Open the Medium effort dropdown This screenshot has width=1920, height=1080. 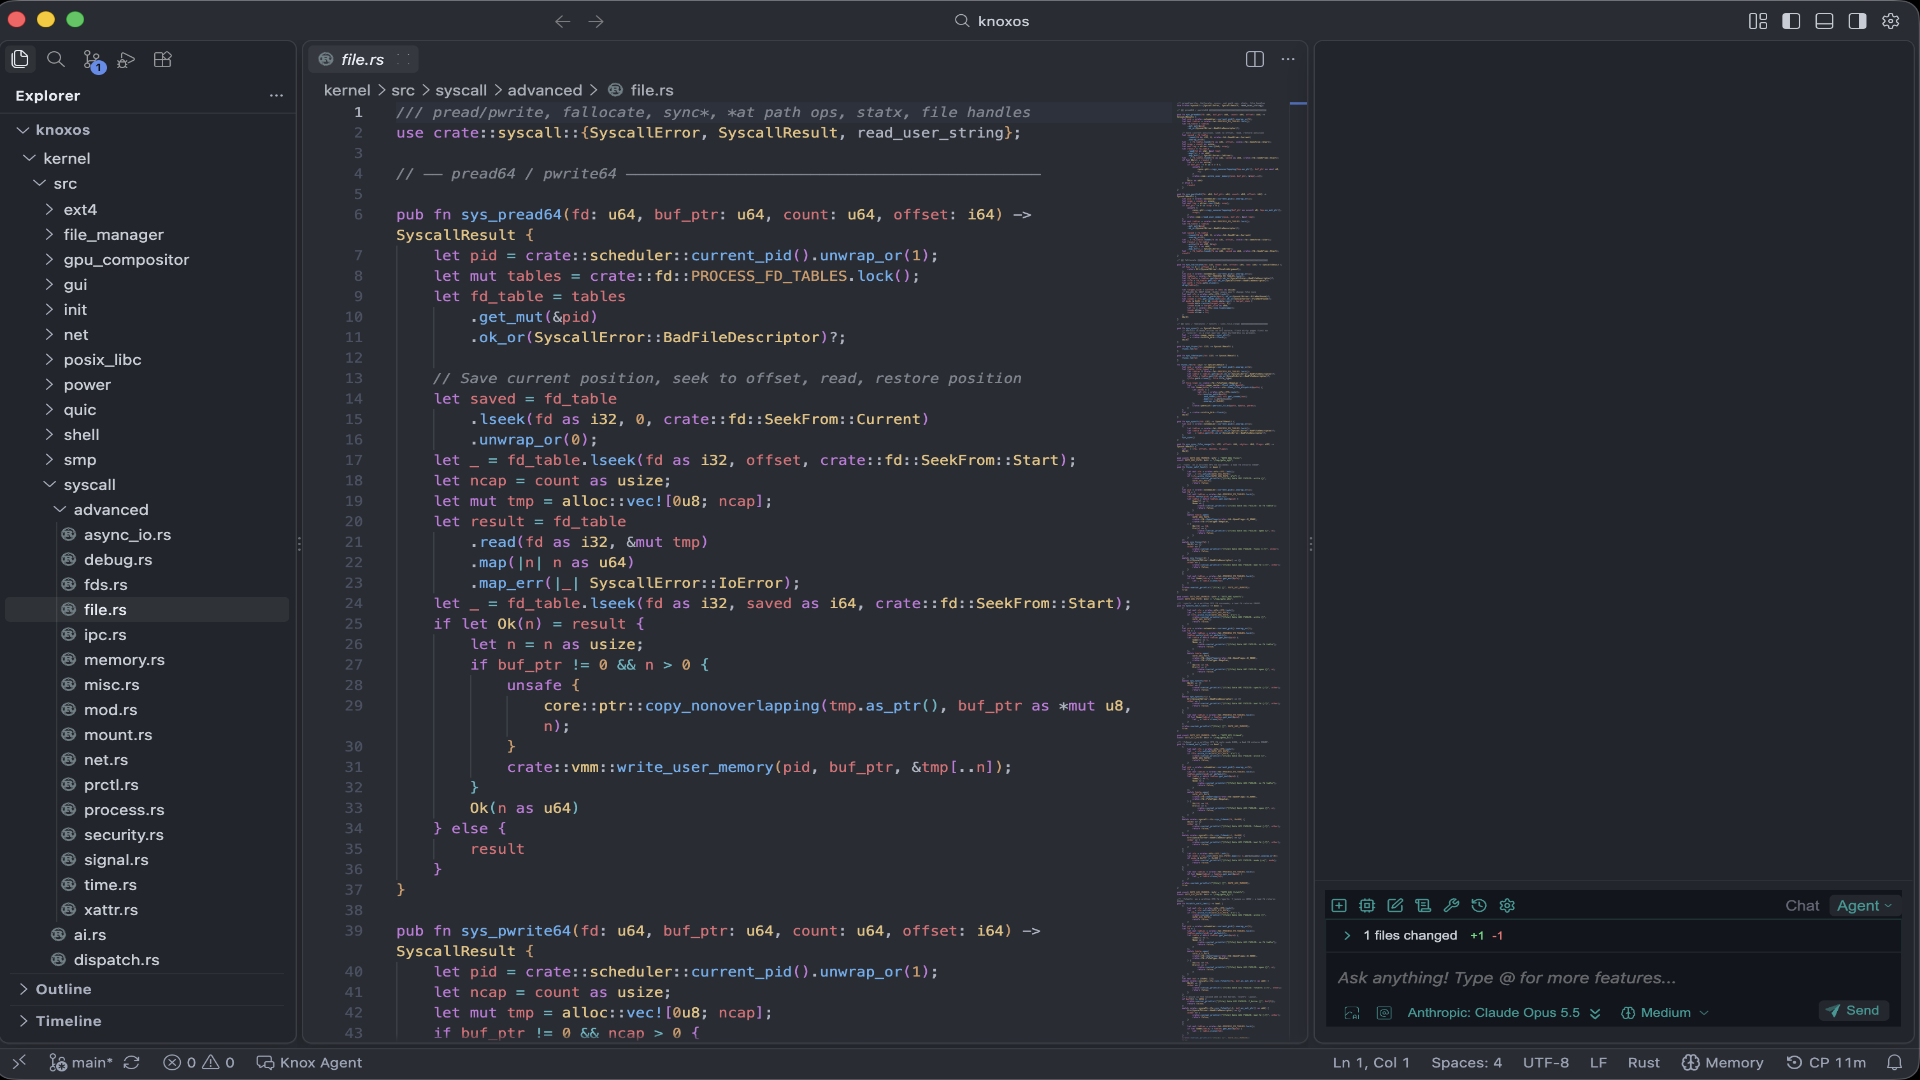(1664, 1013)
